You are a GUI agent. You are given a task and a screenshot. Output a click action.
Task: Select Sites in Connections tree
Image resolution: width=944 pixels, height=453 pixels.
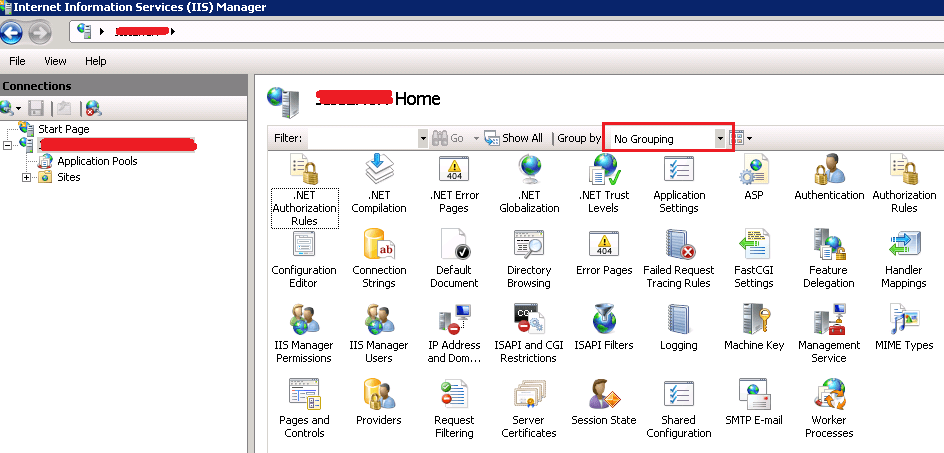[x=69, y=177]
